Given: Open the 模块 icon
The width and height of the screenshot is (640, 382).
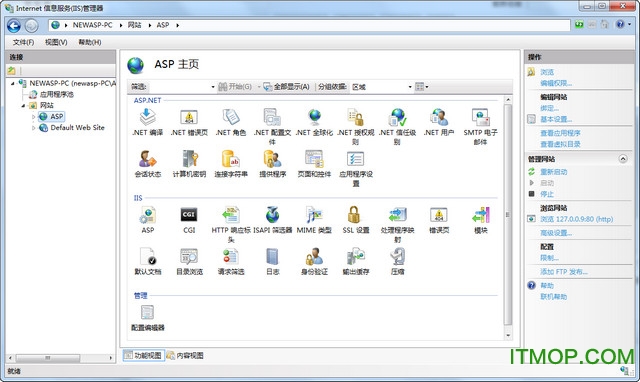Looking at the screenshot, I should (x=481, y=215).
